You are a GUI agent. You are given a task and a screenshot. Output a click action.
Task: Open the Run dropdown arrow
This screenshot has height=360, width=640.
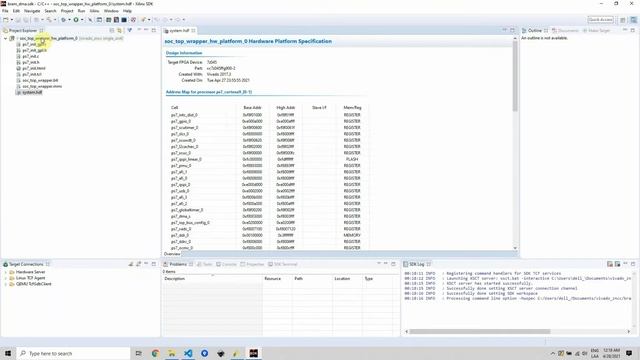(82, 20)
